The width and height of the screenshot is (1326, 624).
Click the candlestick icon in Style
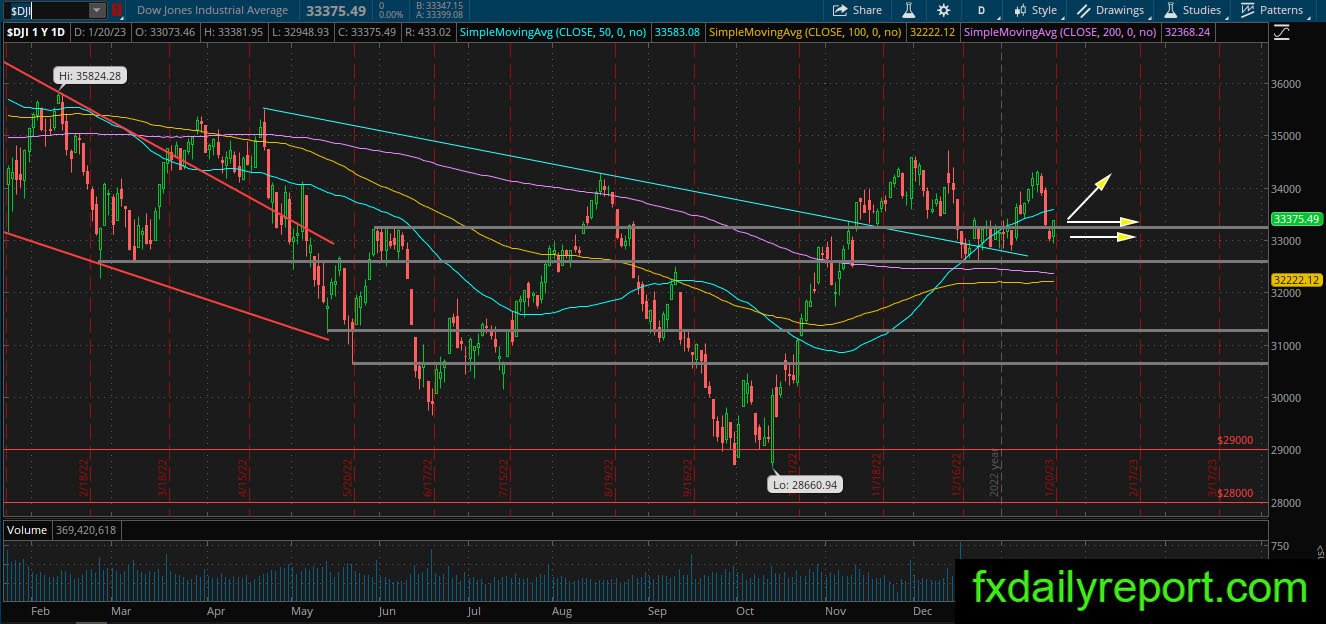(x=1020, y=10)
